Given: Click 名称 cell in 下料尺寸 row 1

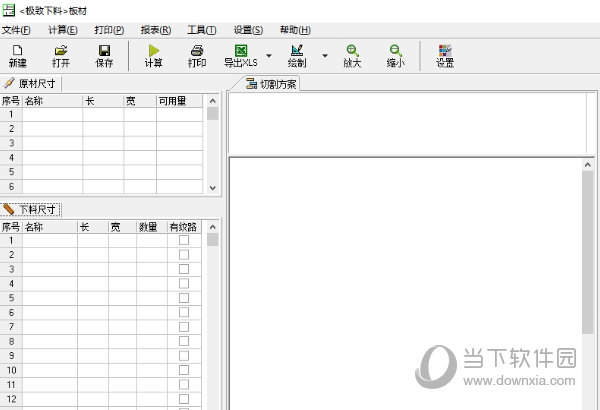Looking at the screenshot, I should tap(50, 240).
